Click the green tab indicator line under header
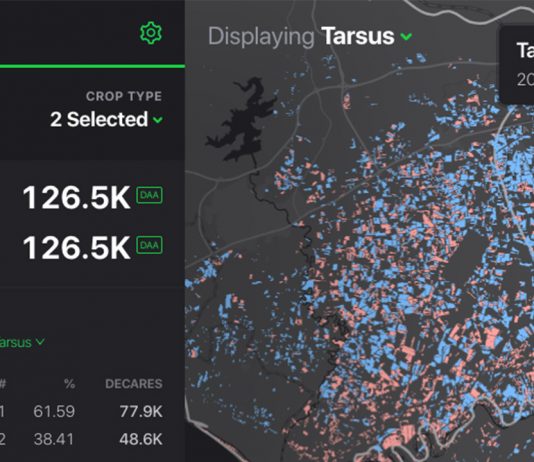This screenshot has height=462, width=534. 92,66
